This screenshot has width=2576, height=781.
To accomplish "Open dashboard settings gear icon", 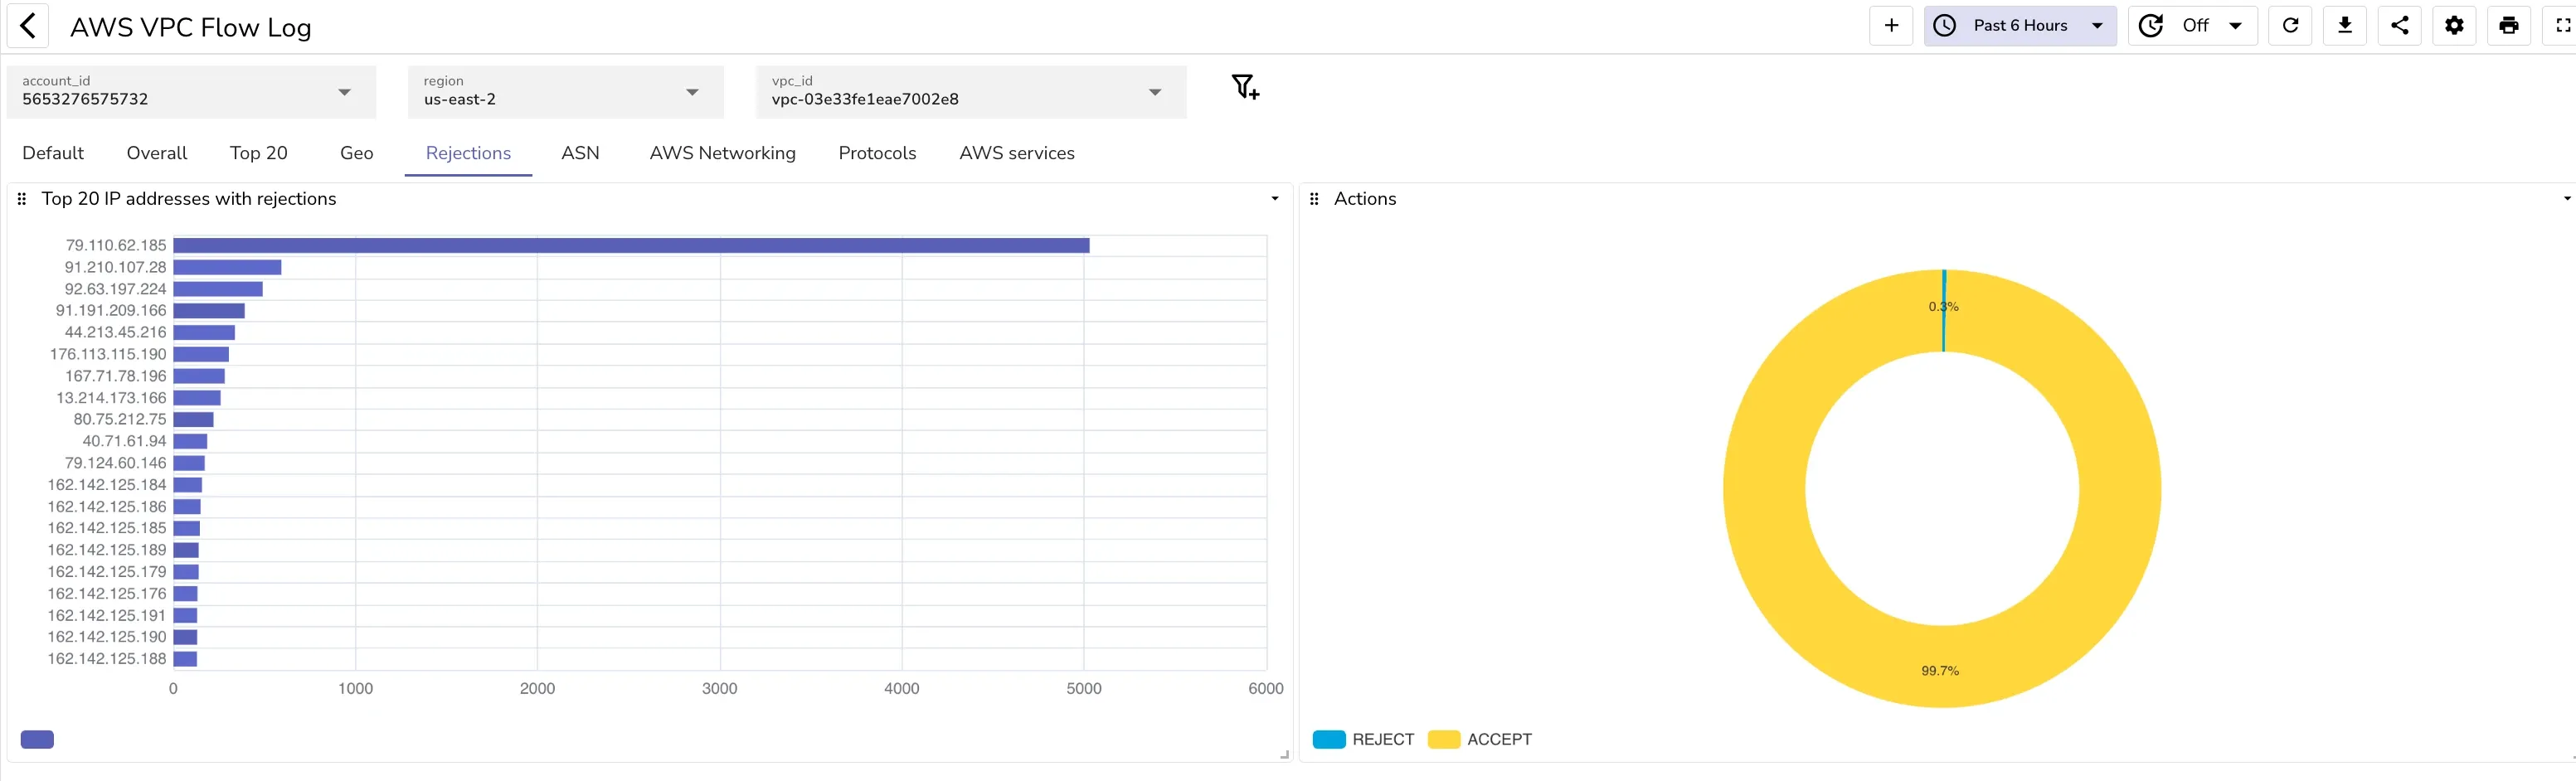I will [x=2454, y=26].
